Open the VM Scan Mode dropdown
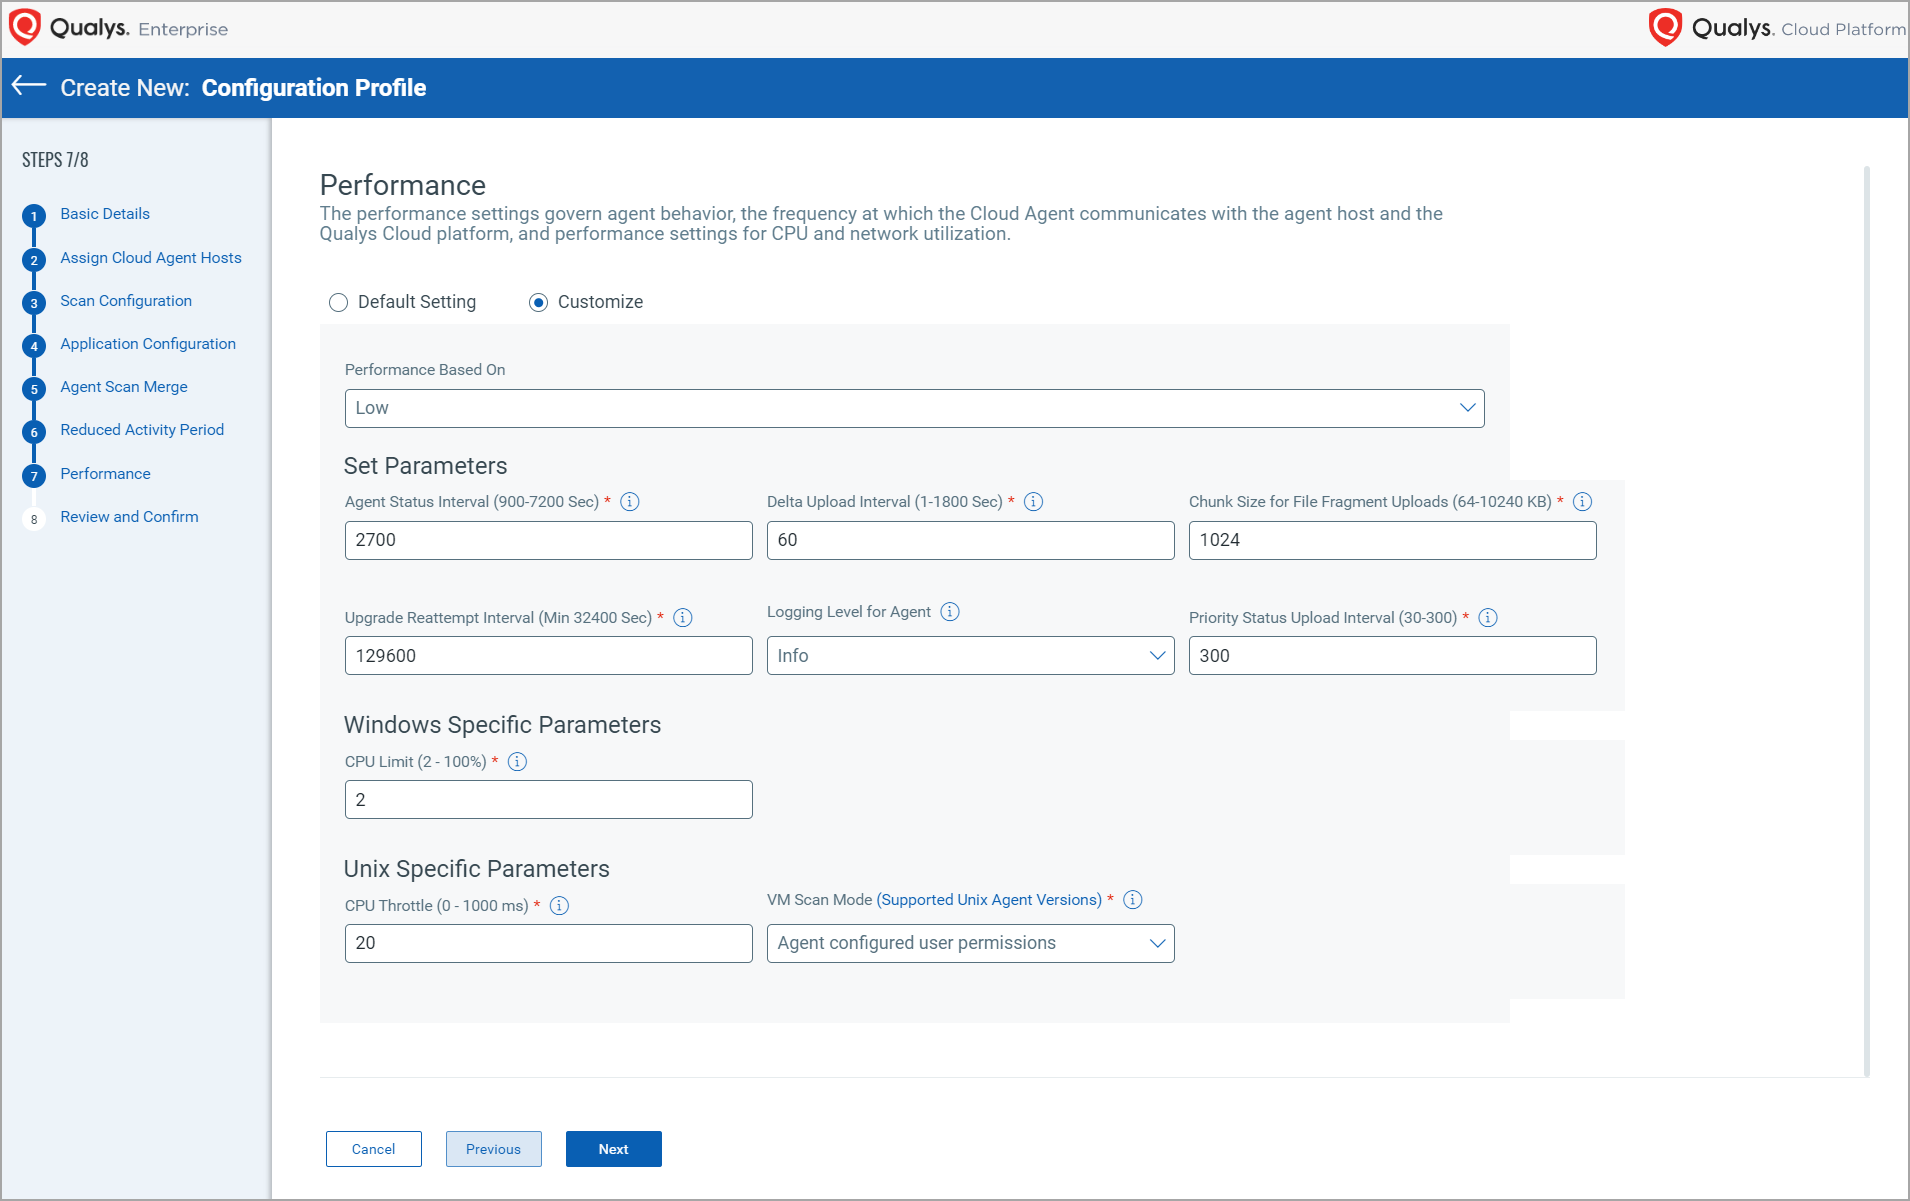1910x1201 pixels. (970, 944)
